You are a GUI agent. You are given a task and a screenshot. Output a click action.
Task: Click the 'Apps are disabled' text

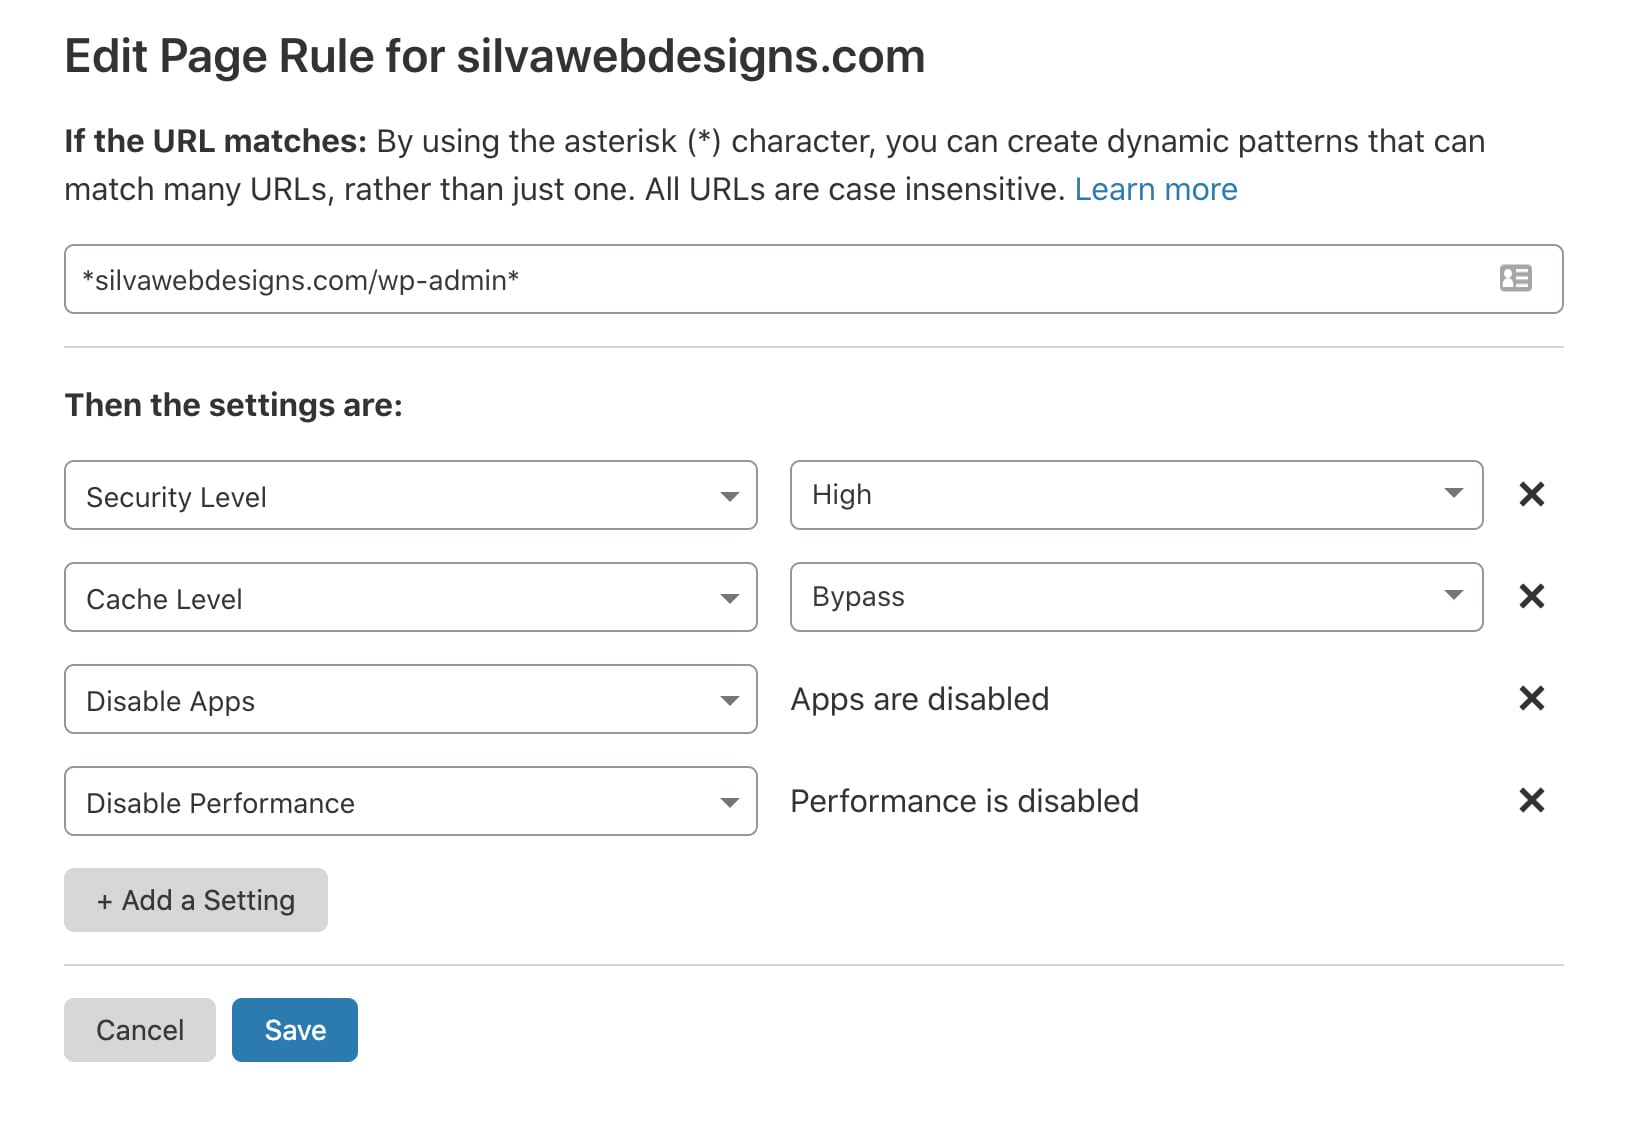(920, 699)
